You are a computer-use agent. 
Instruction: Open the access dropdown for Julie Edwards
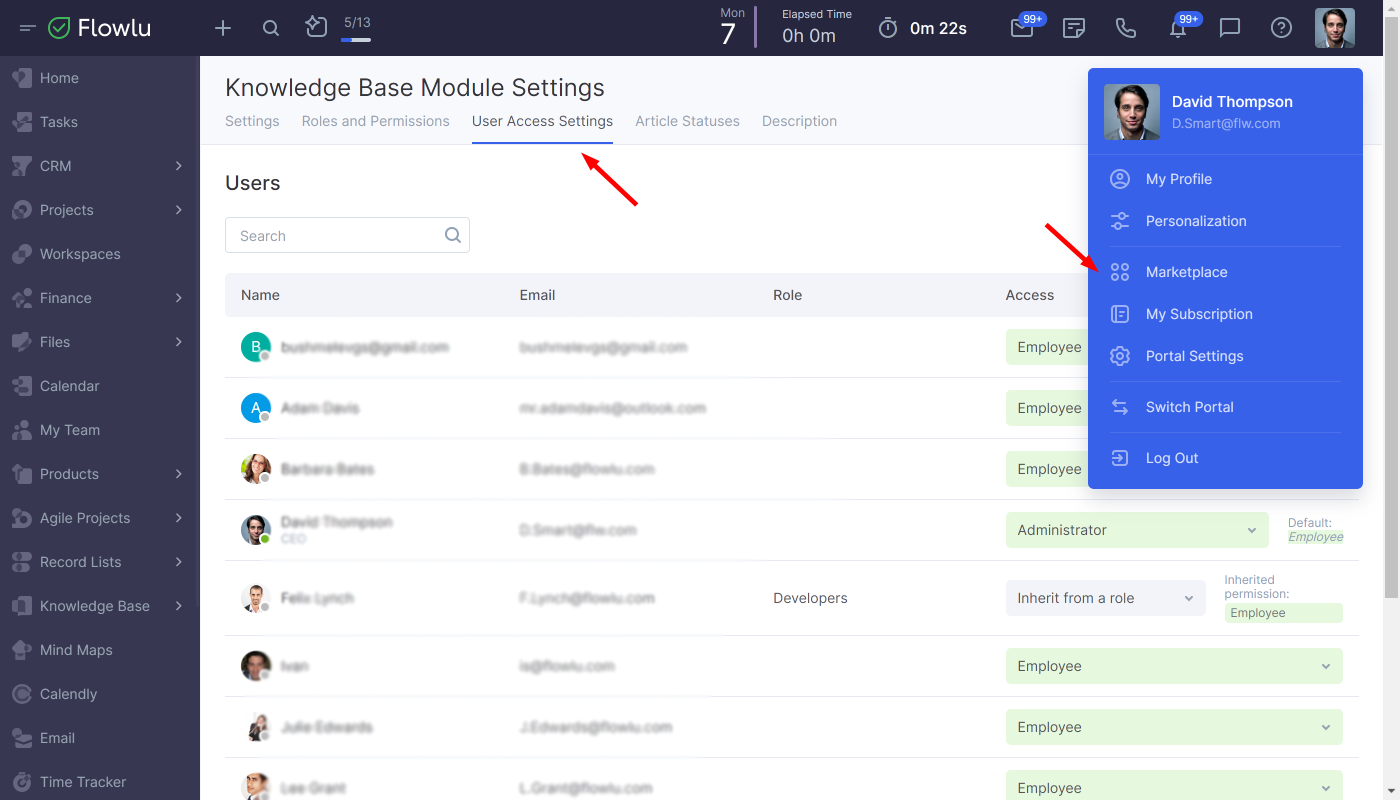click(x=1174, y=727)
